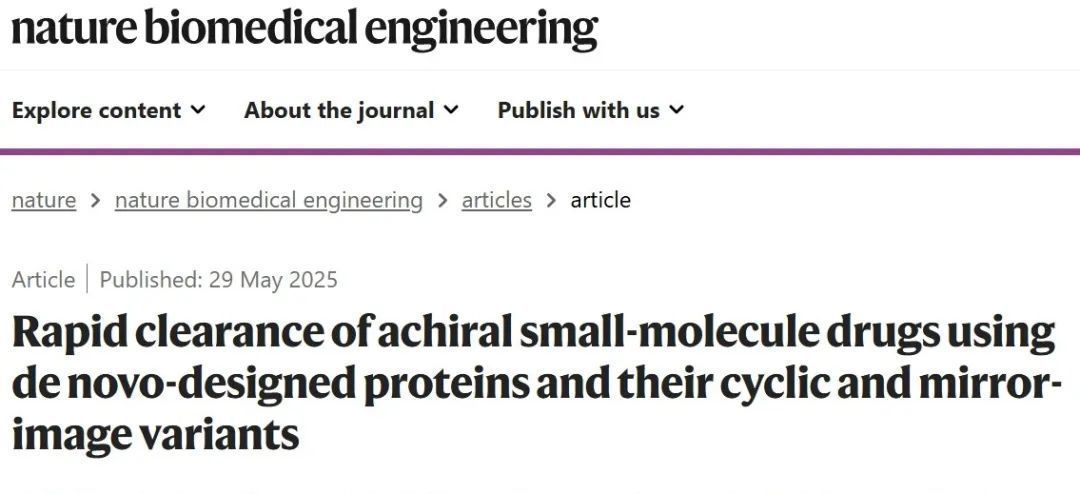Screen dimensions: 1080x494
Task: Click the Published: 29 May 2025 date
Action: [x=218, y=280]
